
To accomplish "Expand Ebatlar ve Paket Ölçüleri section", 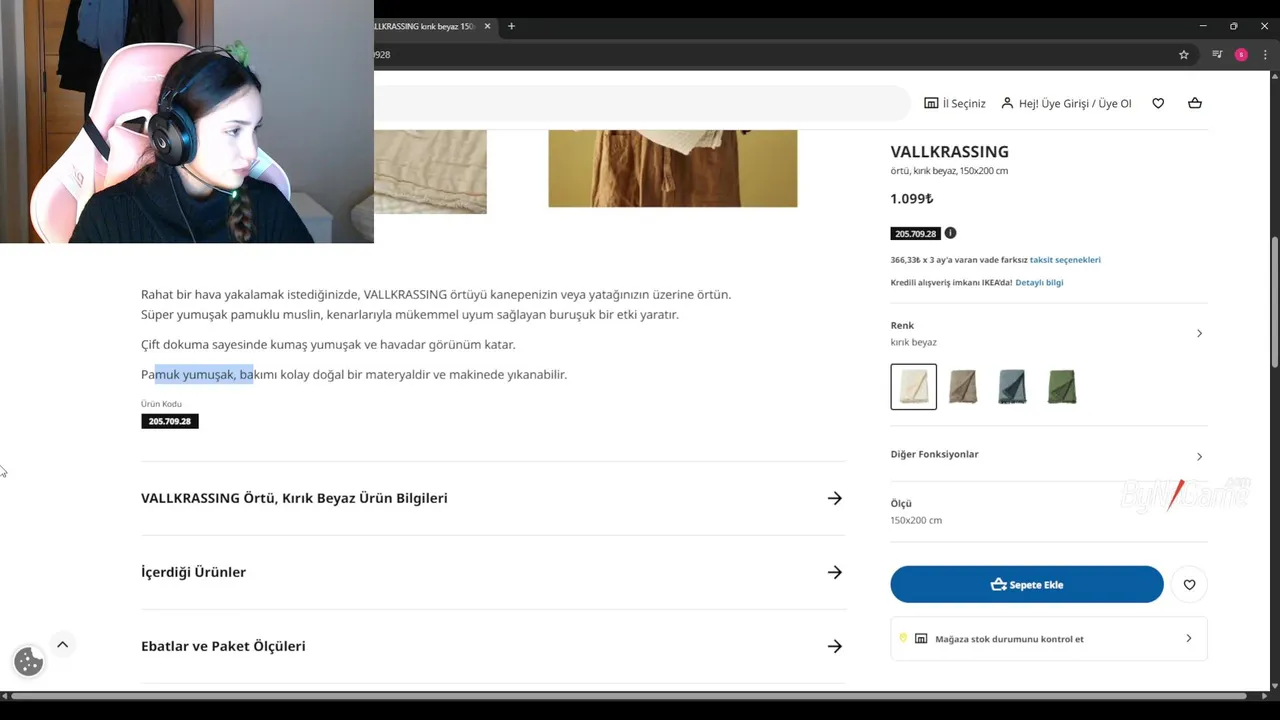I will pos(493,646).
